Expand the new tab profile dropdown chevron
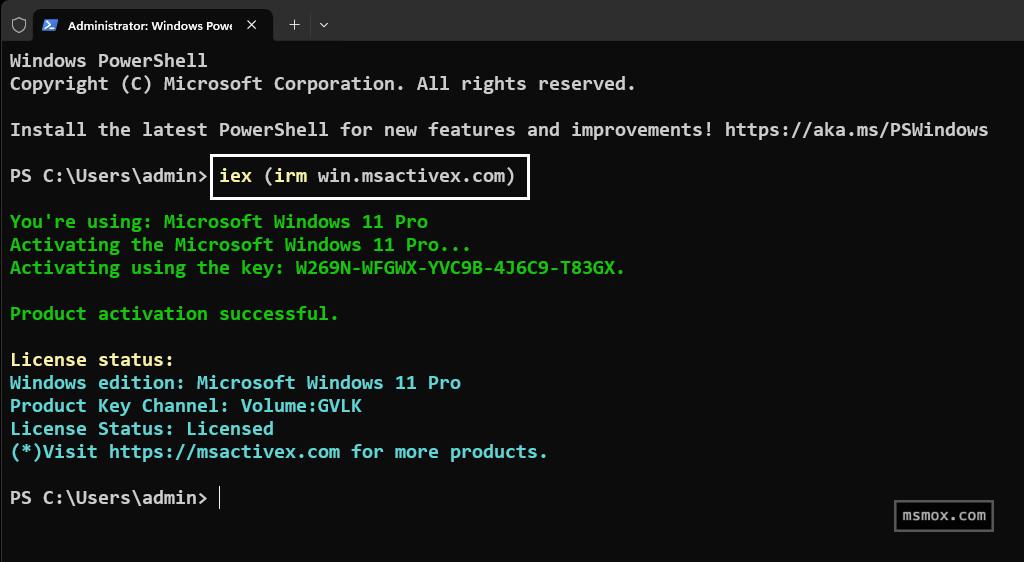Image resolution: width=1024 pixels, height=562 pixels. [x=324, y=25]
